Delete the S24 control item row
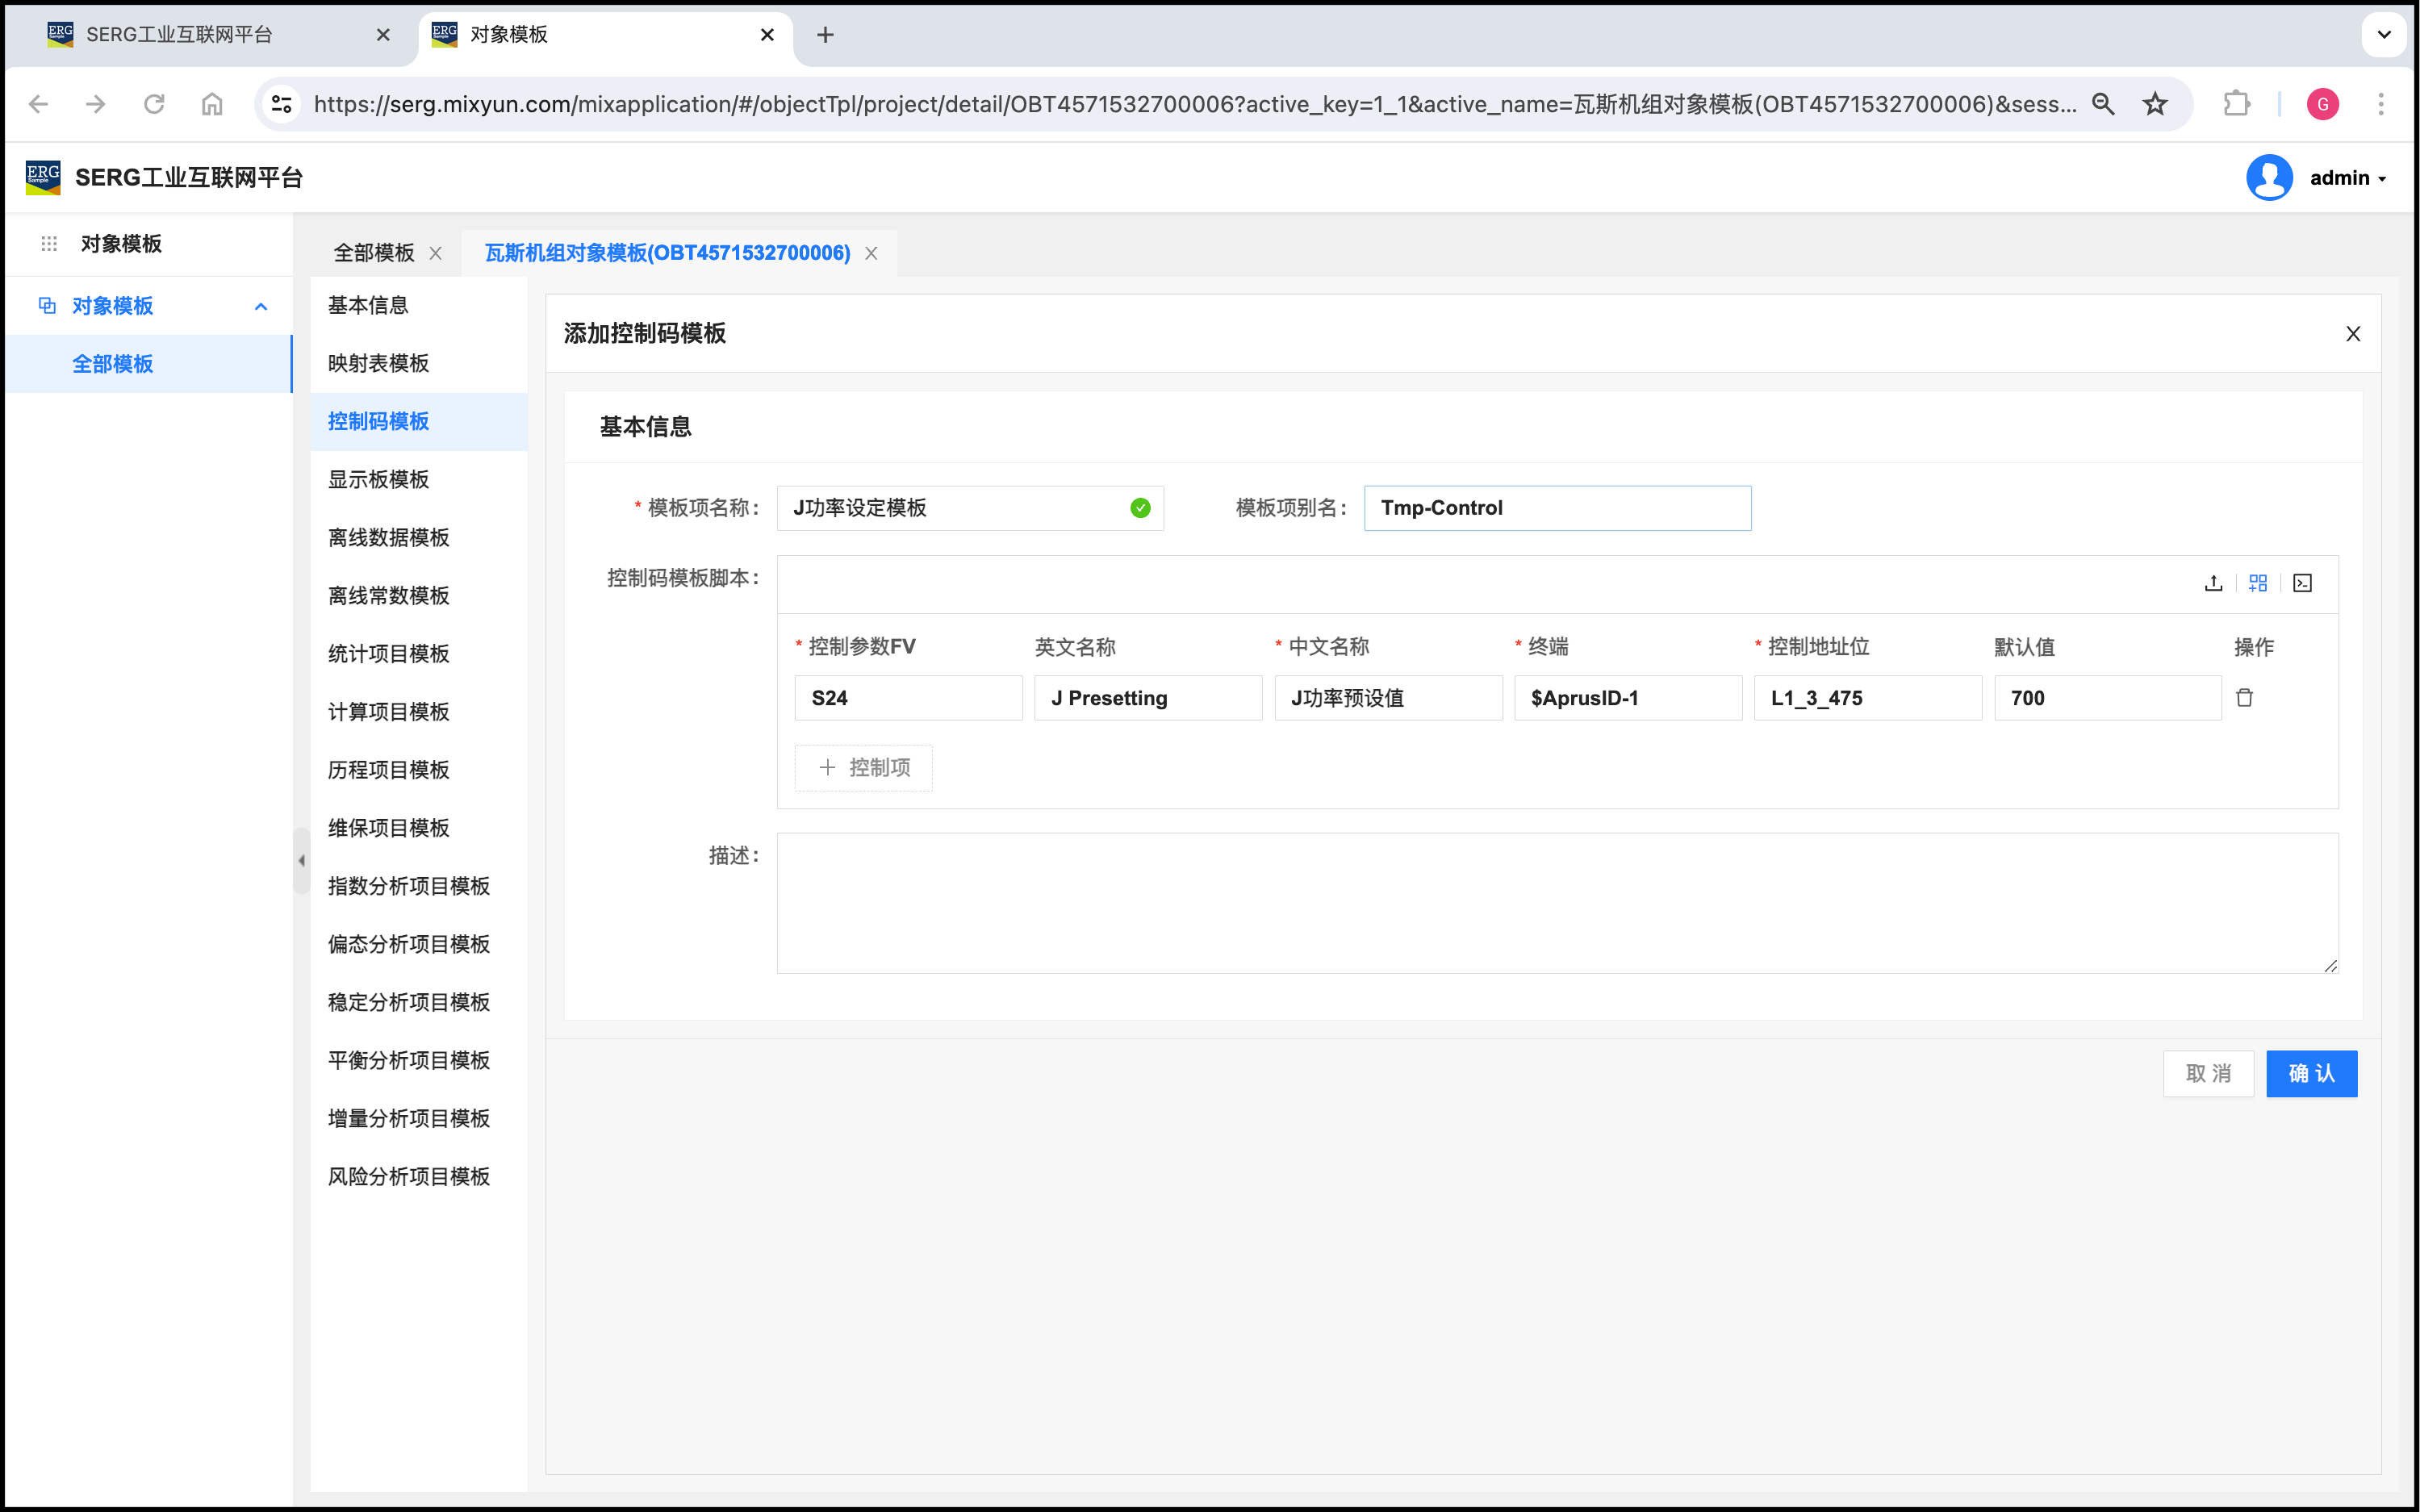 (2244, 698)
